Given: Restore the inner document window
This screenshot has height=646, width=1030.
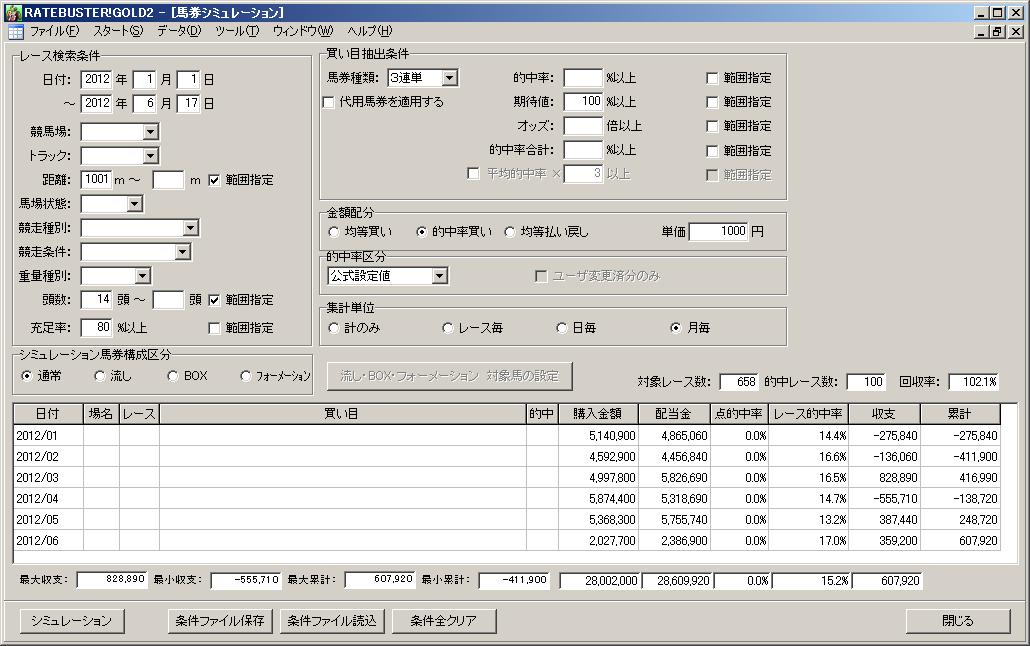Looking at the screenshot, I should 998,32.
